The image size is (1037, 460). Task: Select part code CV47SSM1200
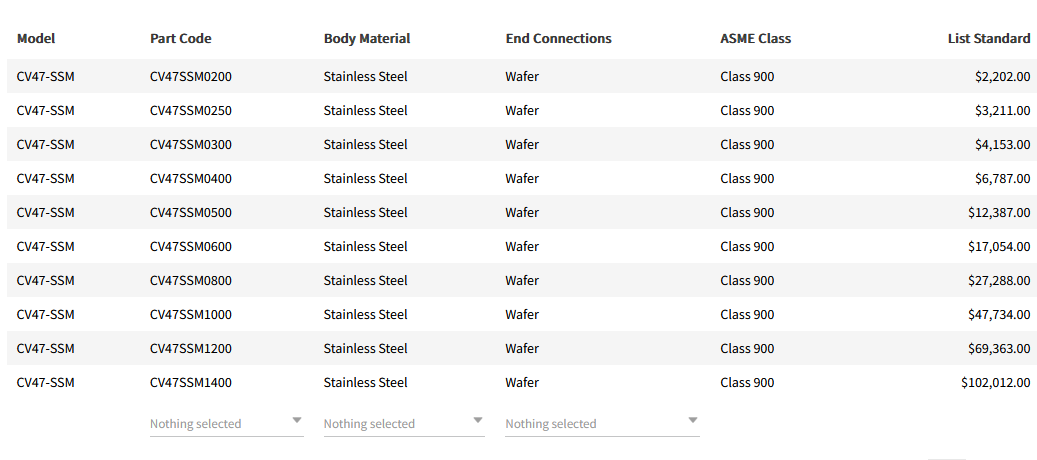pos(191,349)
